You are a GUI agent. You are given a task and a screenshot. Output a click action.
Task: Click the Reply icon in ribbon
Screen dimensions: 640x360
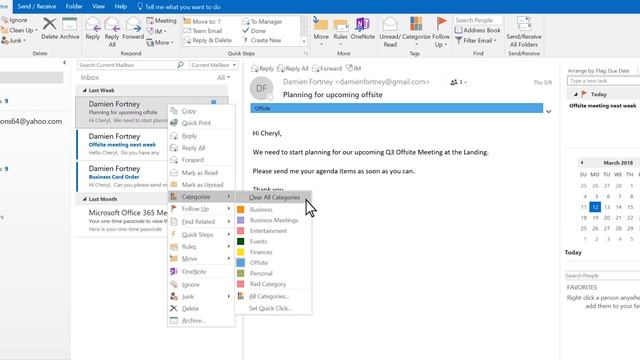(93, 28)
